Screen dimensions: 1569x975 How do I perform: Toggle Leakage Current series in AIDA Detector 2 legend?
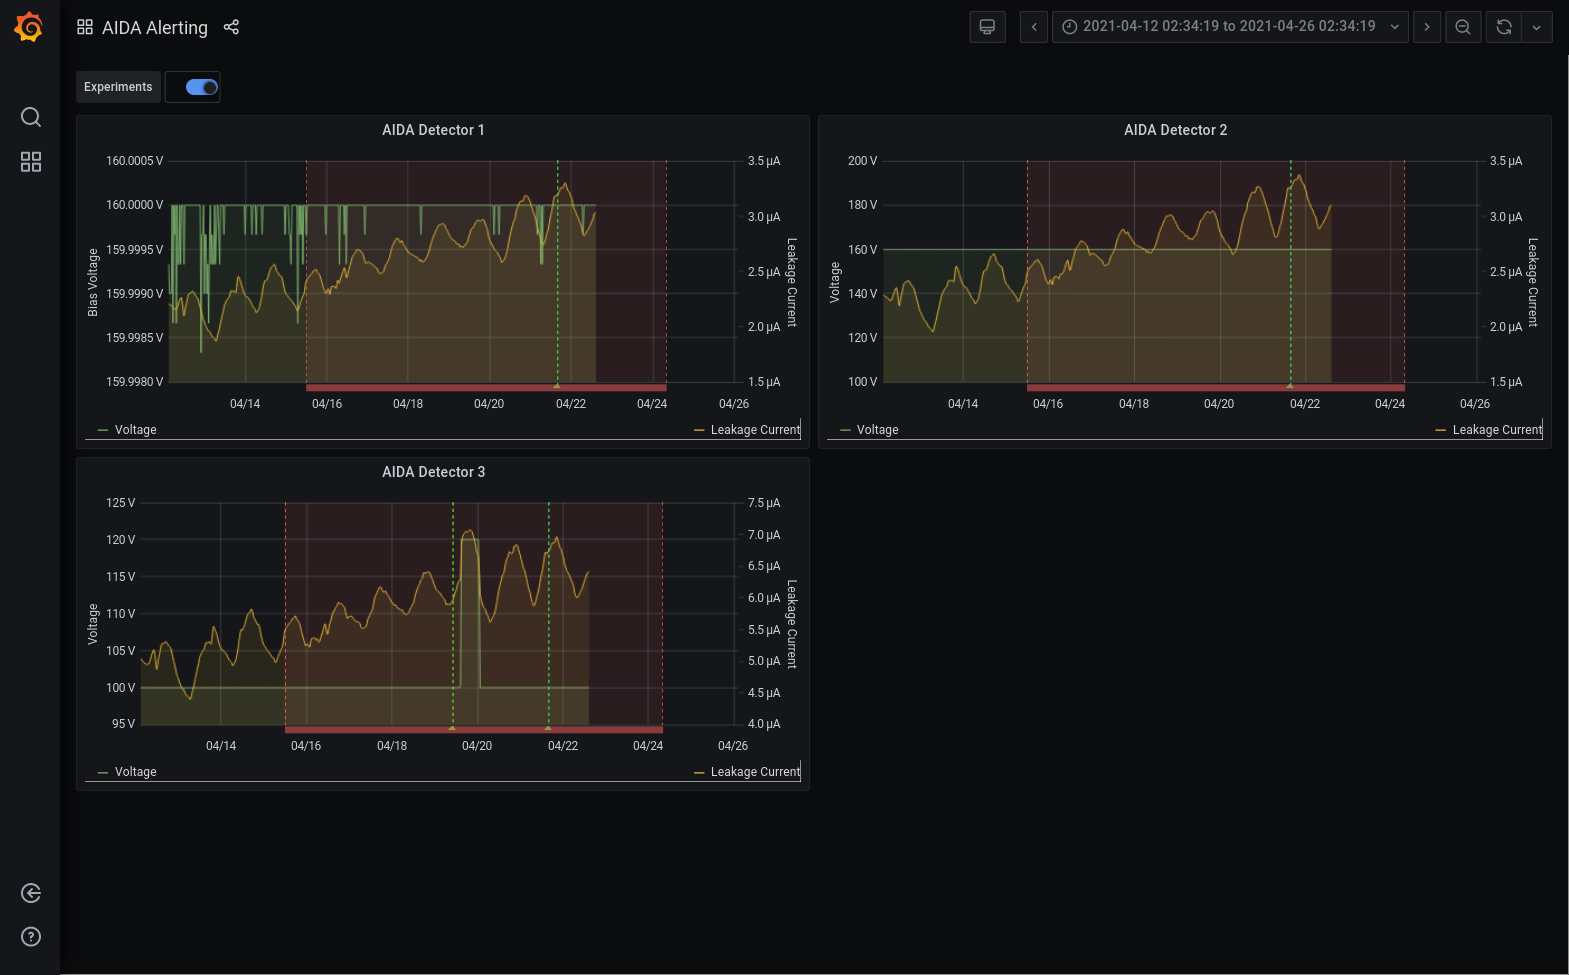click(x=1496, y=430)
